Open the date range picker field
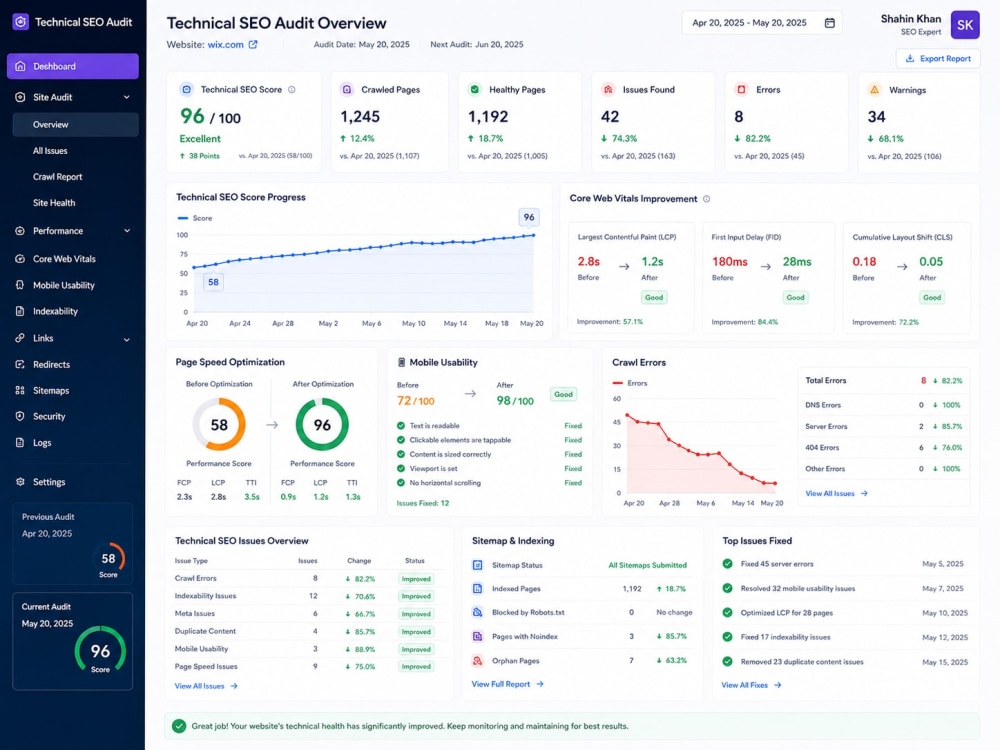1000x750 pixels. [761, 23]
